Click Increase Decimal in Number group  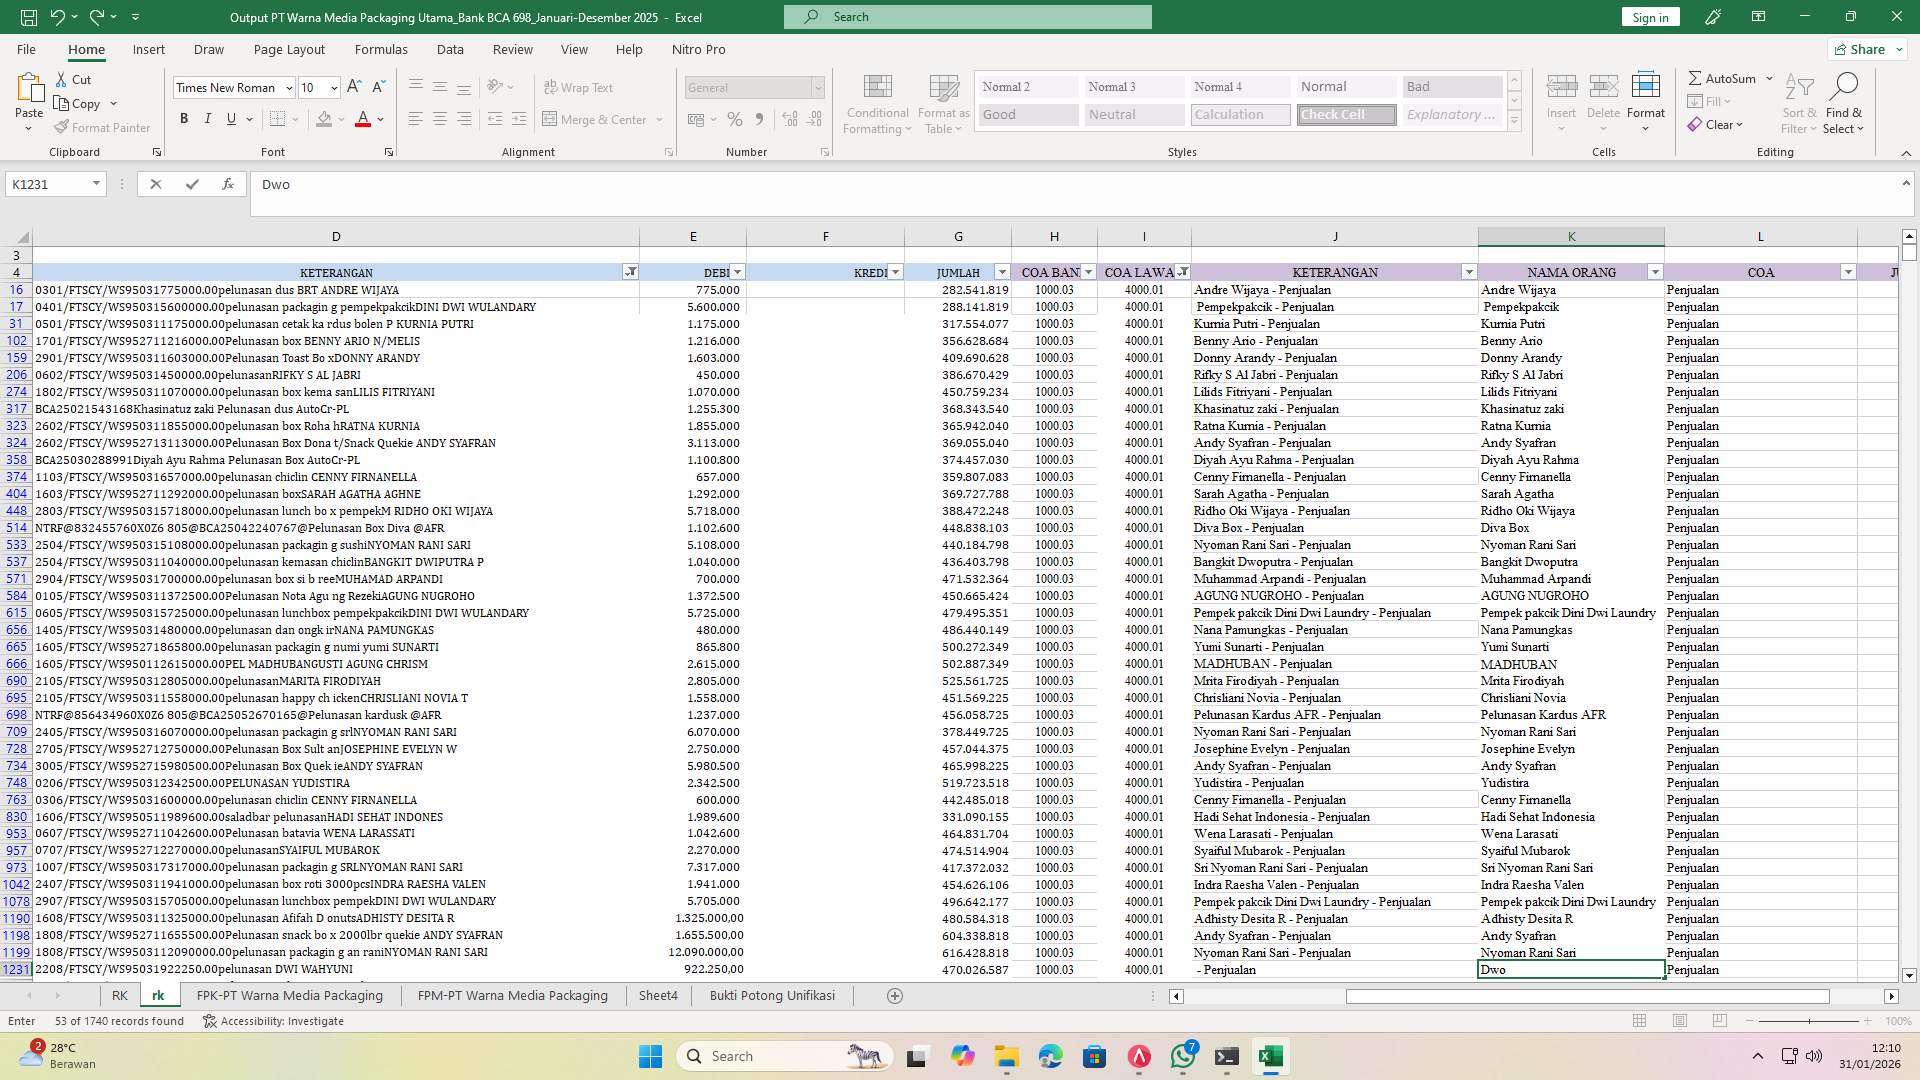[789, 118]
